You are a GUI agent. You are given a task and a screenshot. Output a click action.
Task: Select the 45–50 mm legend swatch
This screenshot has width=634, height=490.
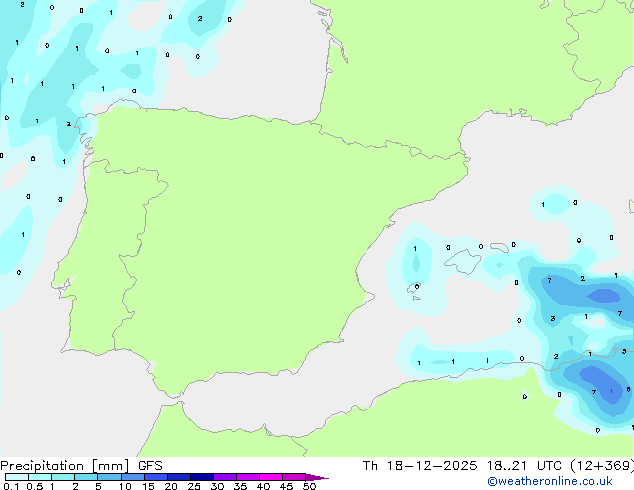pos(294,477)
